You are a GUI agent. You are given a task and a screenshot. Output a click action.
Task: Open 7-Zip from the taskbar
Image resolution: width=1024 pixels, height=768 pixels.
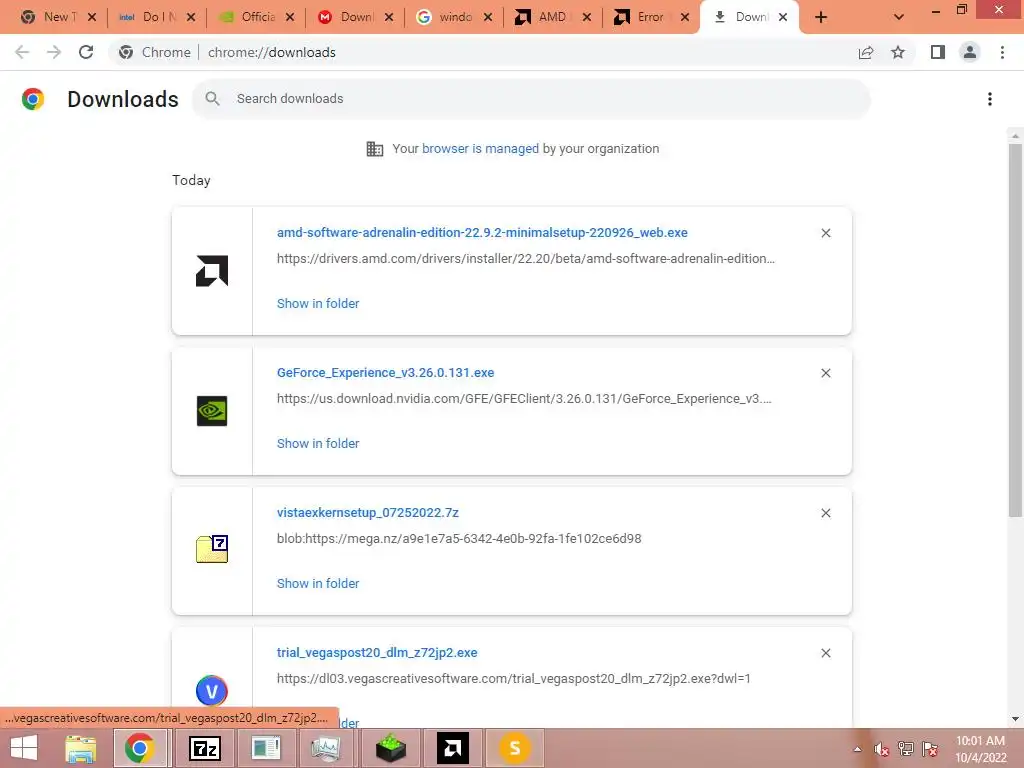pos(204,748)
